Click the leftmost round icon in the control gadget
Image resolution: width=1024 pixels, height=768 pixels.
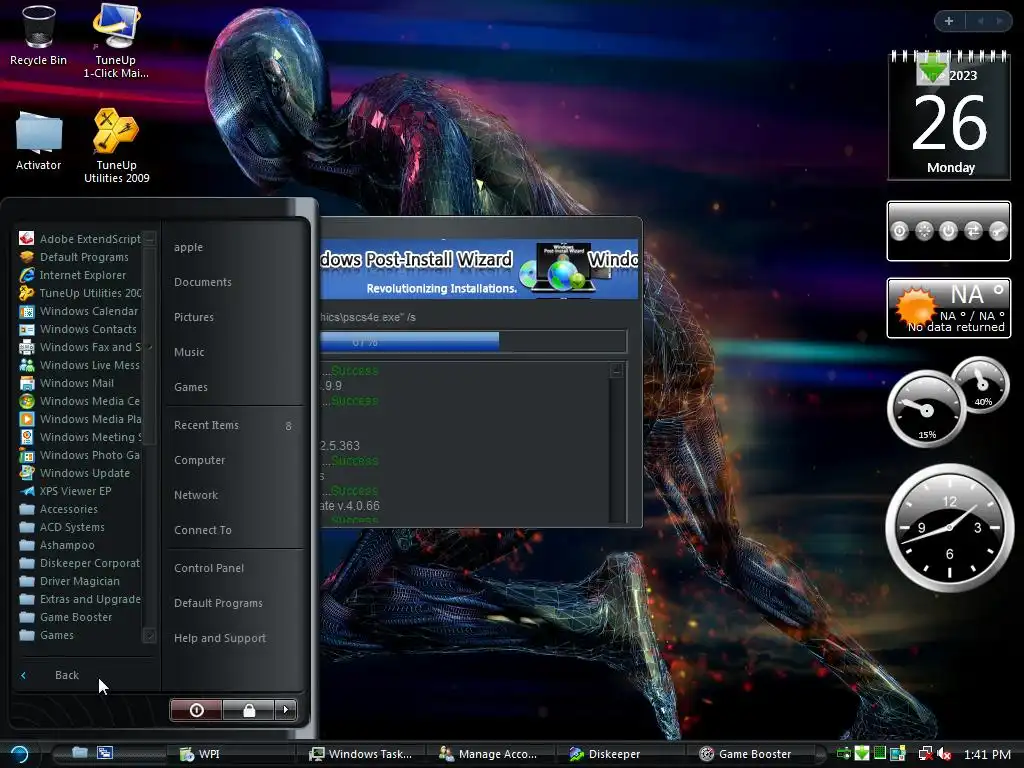(899, 231)
